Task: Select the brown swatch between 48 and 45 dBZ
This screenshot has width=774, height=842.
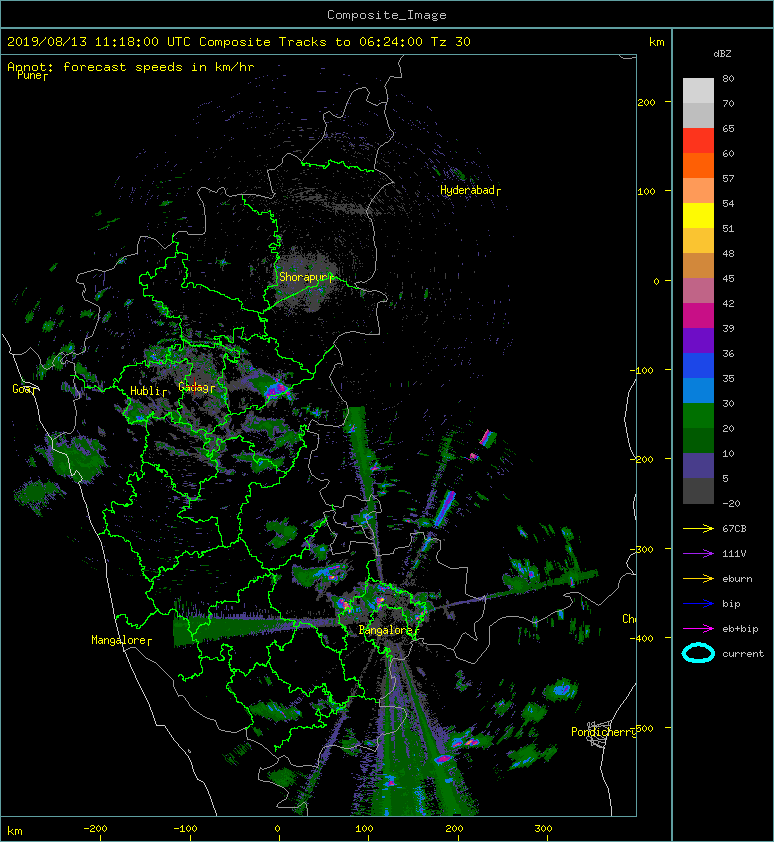Action: (x=698, y=266)
